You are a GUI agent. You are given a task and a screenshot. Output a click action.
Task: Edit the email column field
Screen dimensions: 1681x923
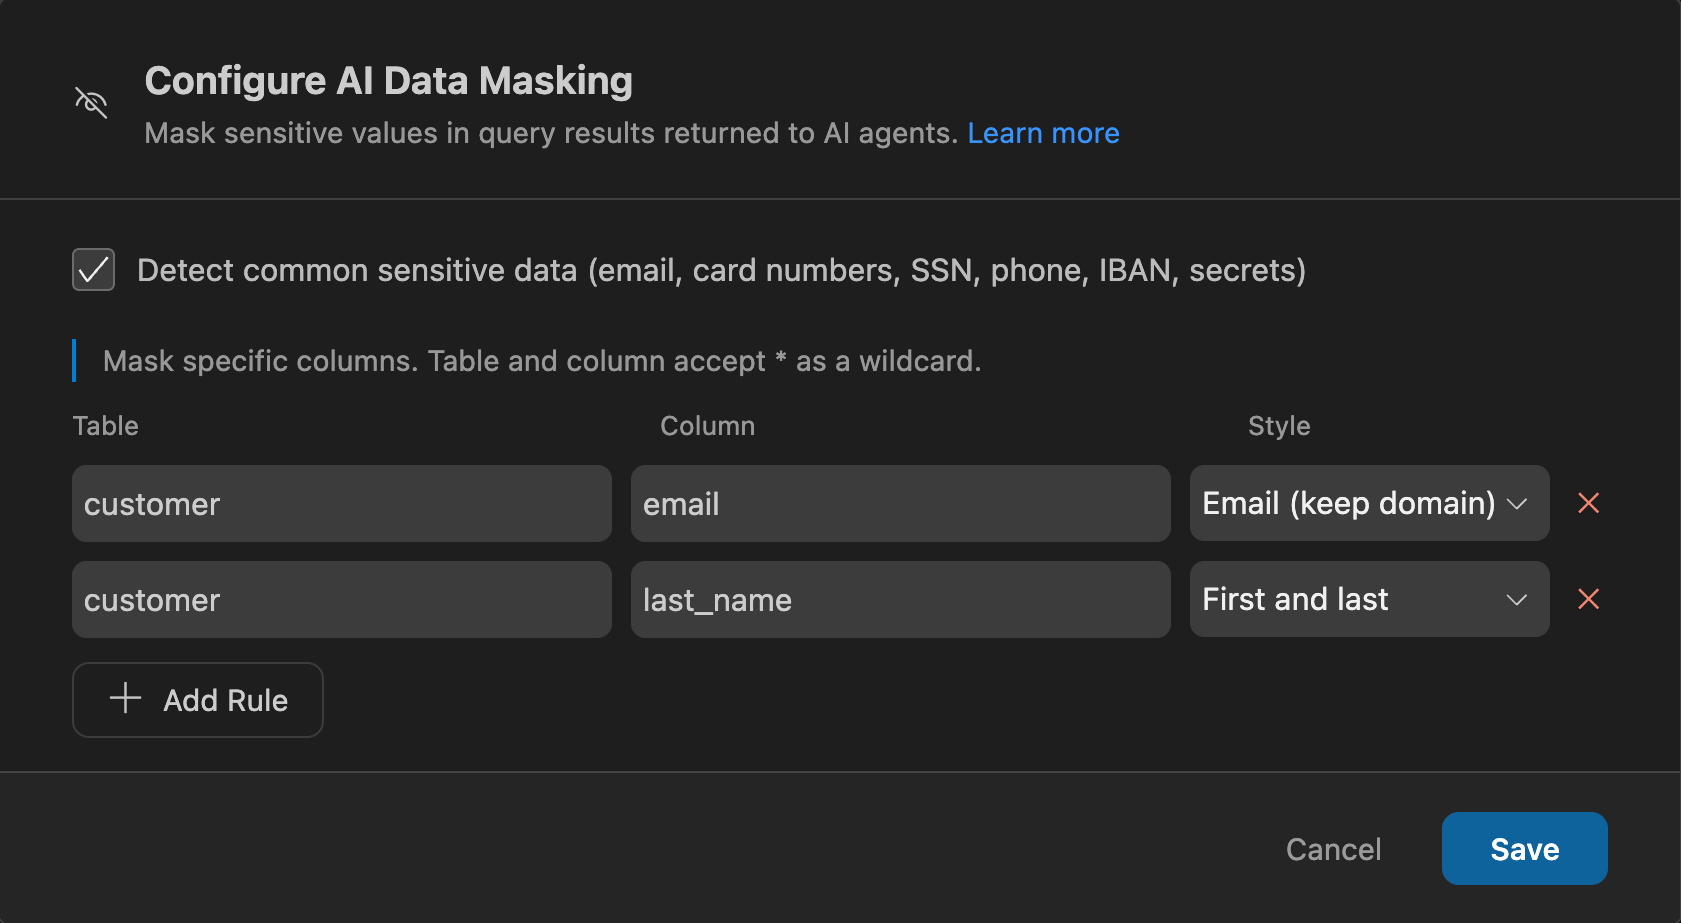(x=900, y=503)
